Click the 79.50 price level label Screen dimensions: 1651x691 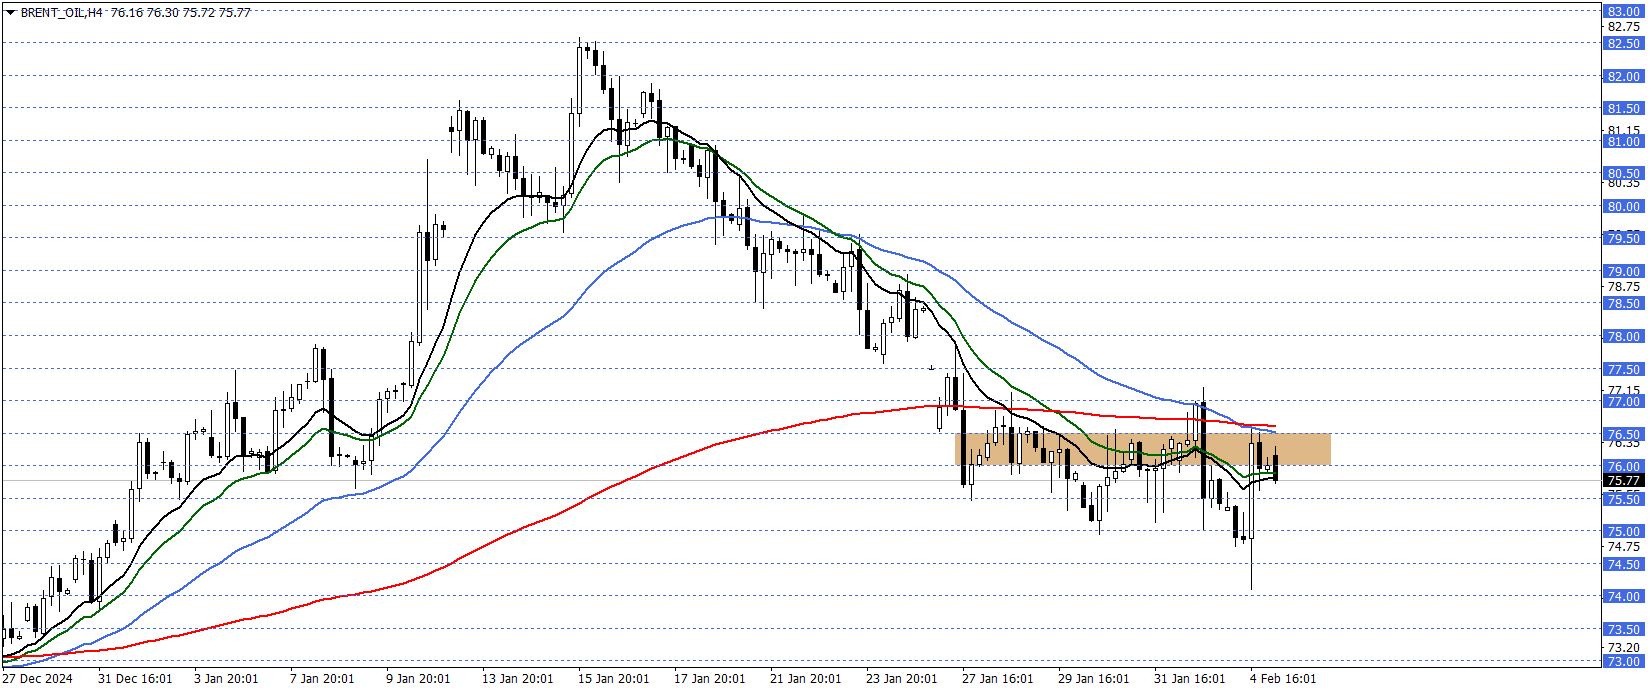(1623, 238)
